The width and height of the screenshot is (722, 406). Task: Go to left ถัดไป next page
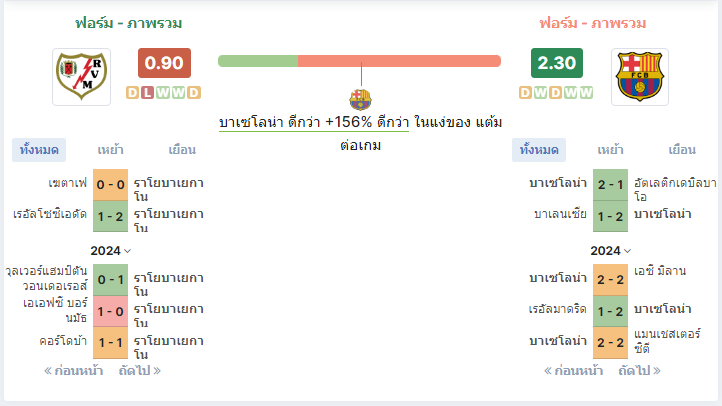coord(140,371)
